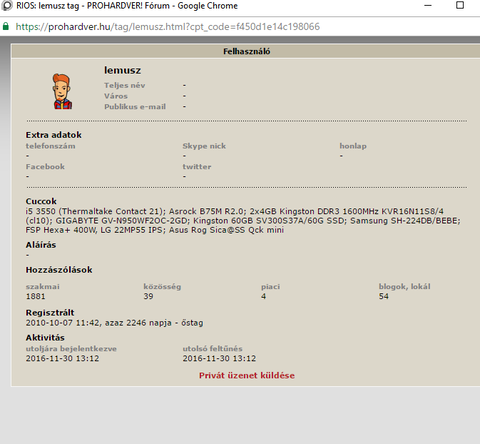Click the utoljára bejelentkezve label
The image size is (480, 444).
click(71, 349)
